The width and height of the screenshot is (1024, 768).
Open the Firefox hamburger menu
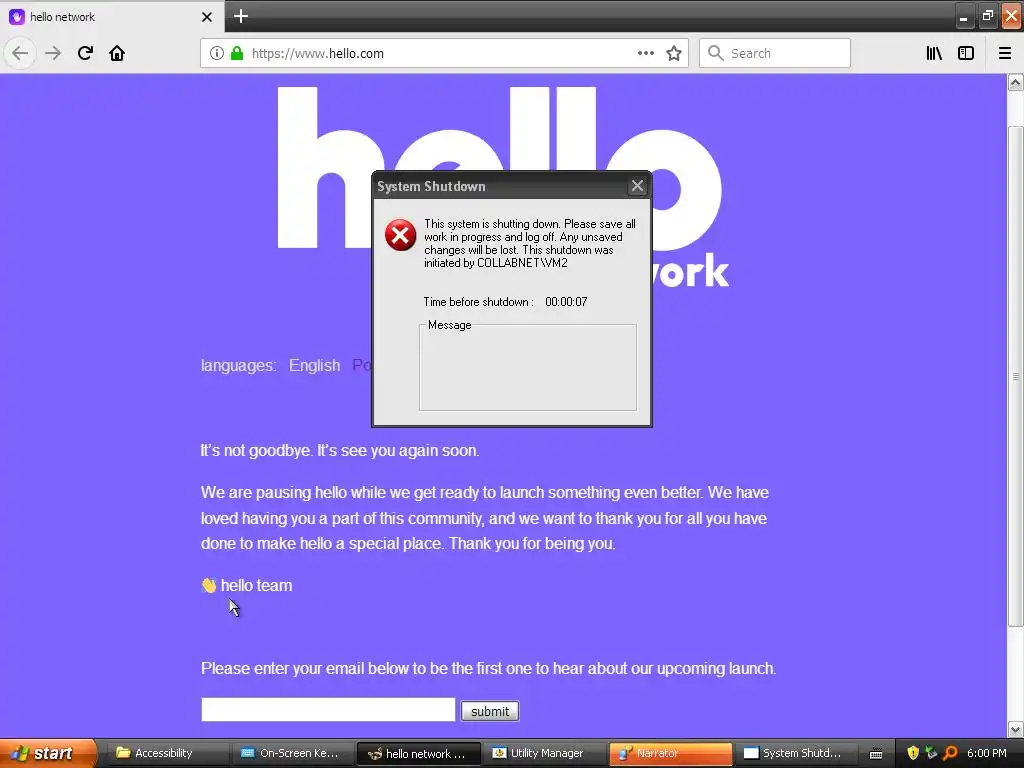tap(1005, 53)
